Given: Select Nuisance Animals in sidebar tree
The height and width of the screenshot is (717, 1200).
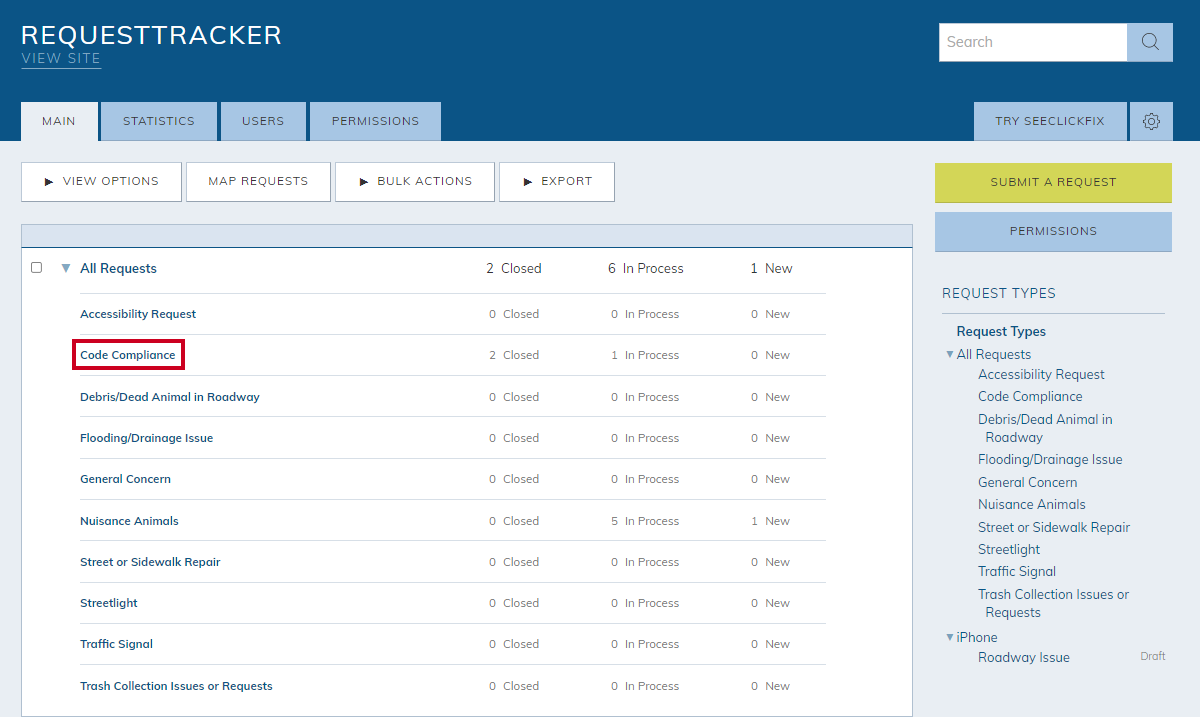Looking at the screenshot, I should [1031, 504].
